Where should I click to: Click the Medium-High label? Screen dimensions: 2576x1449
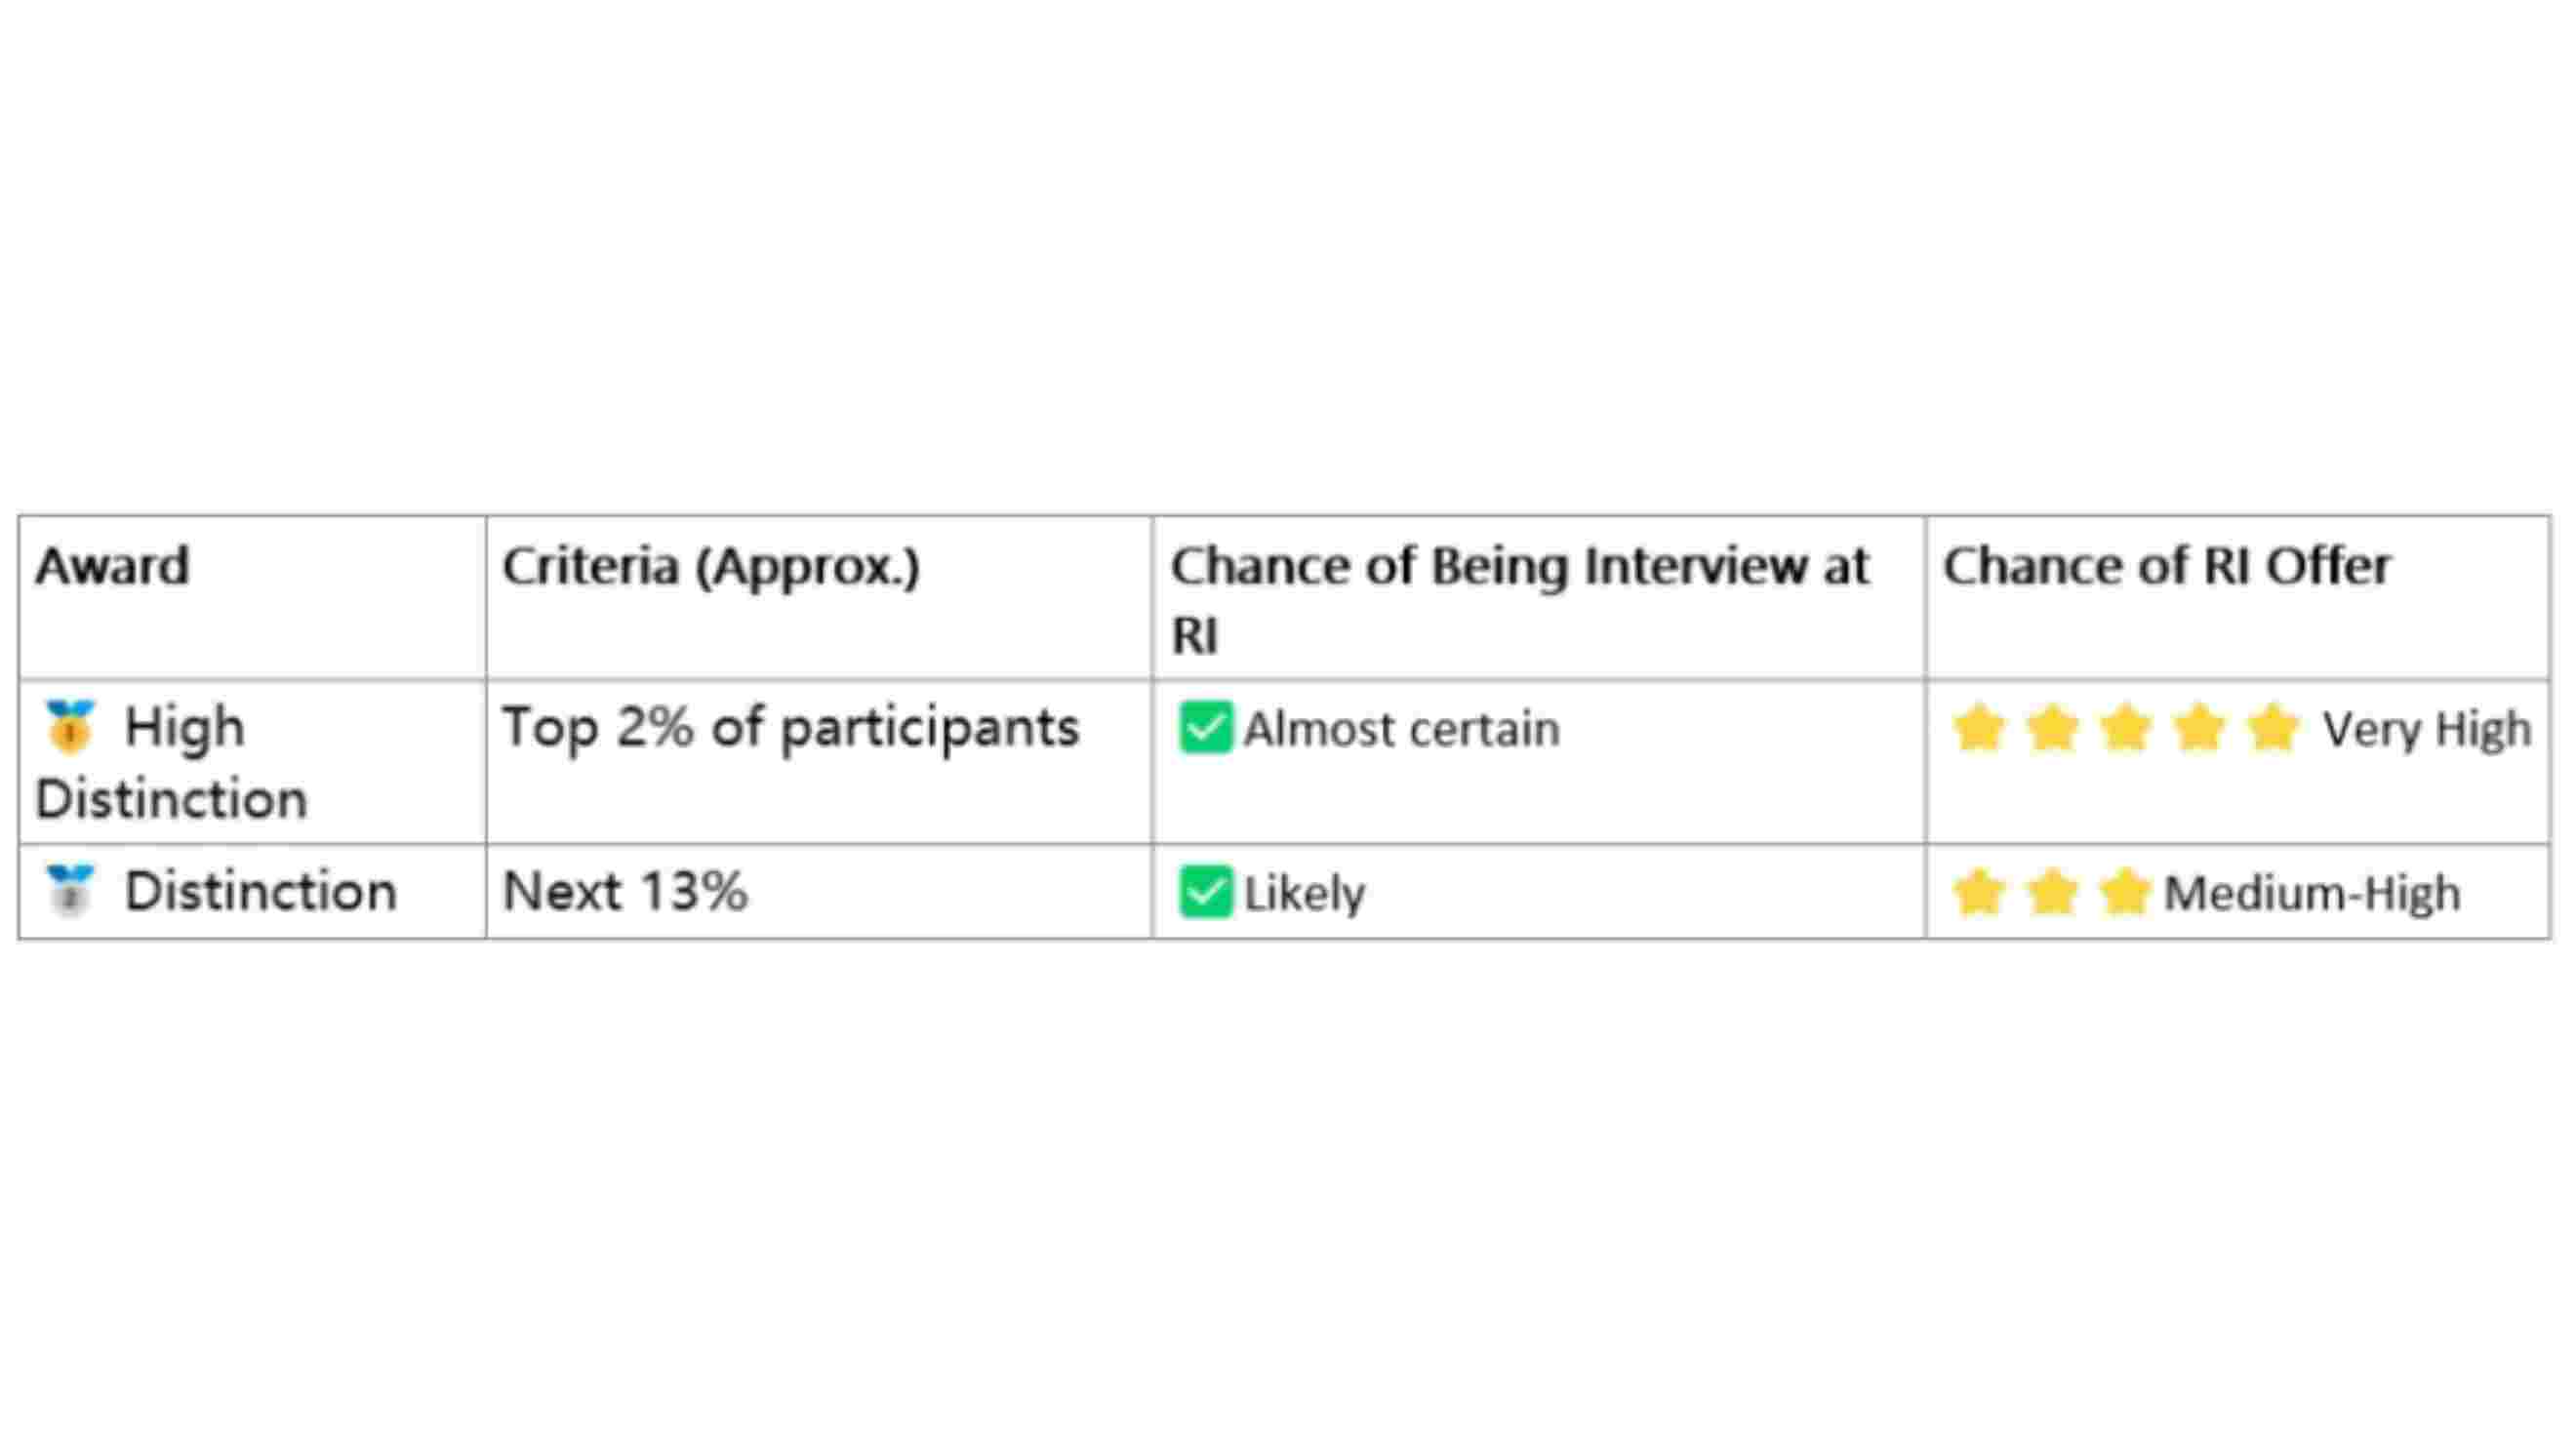[2312, 893]
